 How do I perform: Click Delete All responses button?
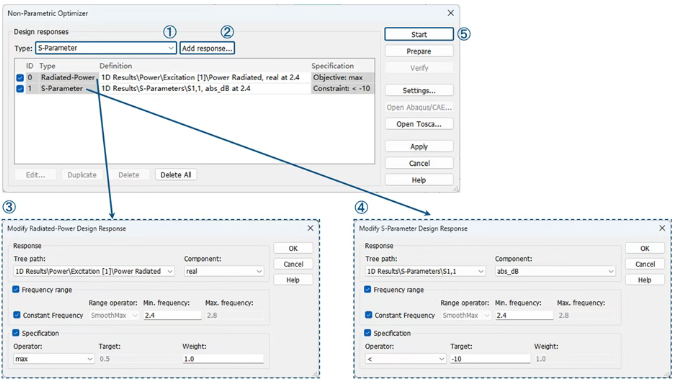pyautogui.click(x=176, y=175)
